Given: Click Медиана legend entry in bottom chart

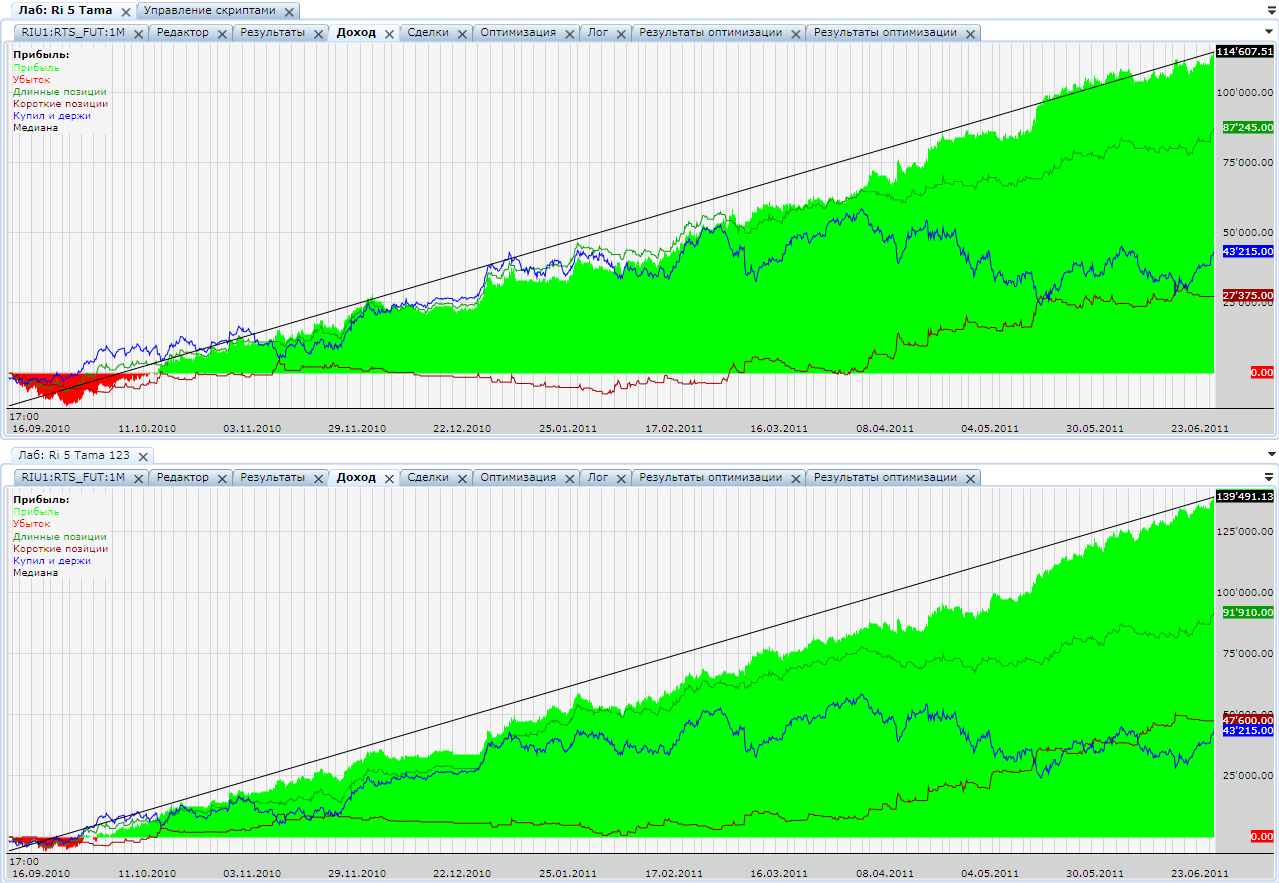Looking at the screenshot, I should (35, 572).
